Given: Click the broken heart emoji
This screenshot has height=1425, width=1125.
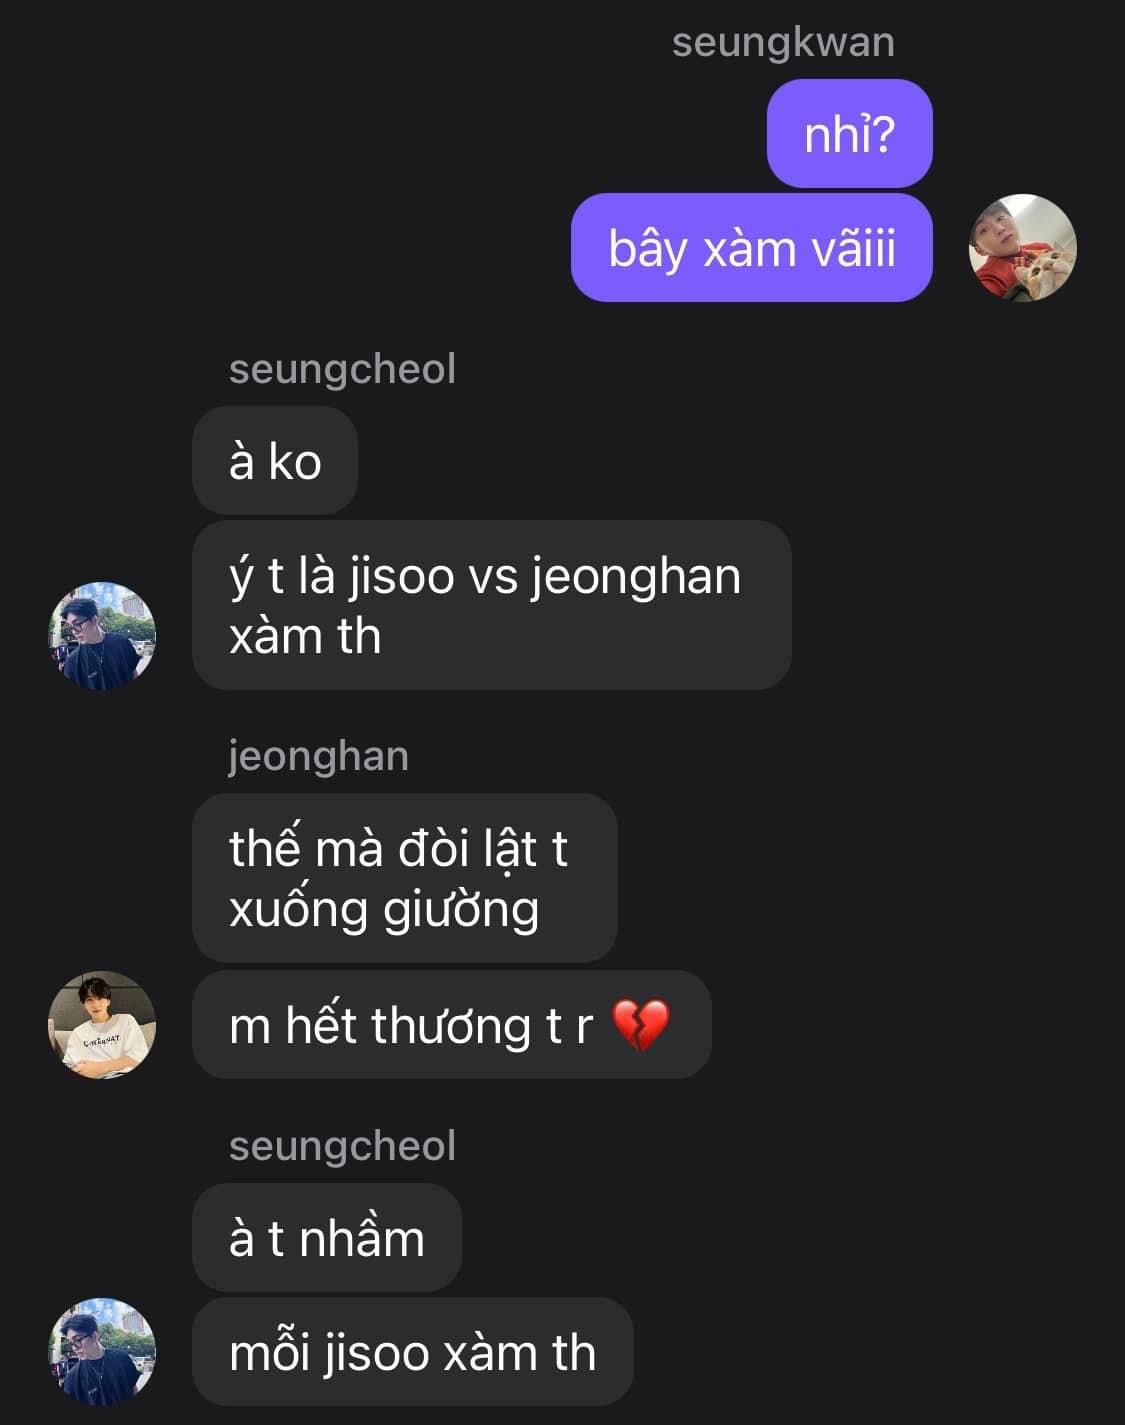Looking at the screenshot, I should click(640, 1025).
